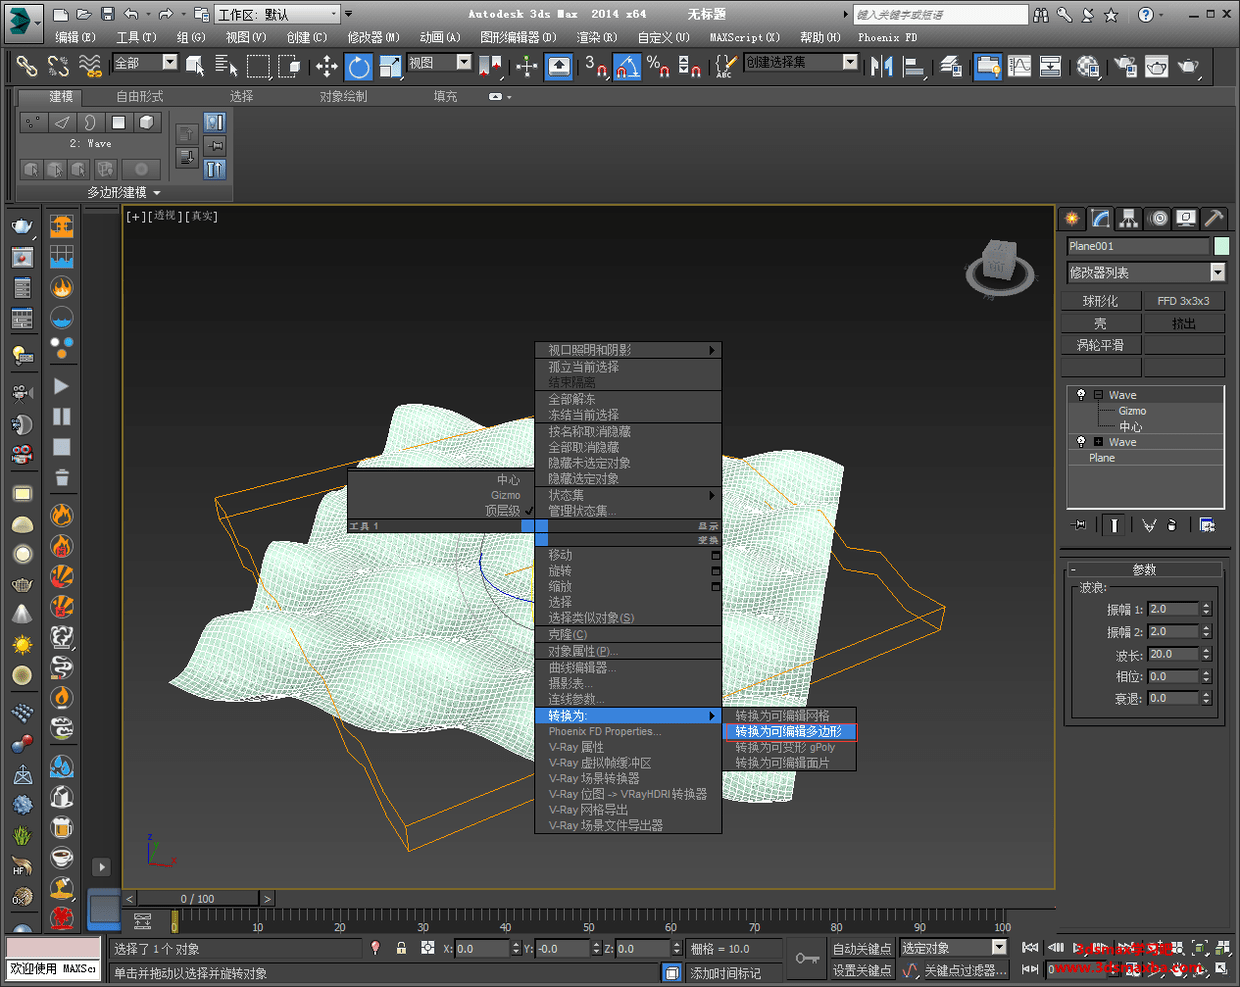This screenshot has width=1240, height=987.
Task: Open the 渲染(R) menu
Action: (x=597, y=37)
